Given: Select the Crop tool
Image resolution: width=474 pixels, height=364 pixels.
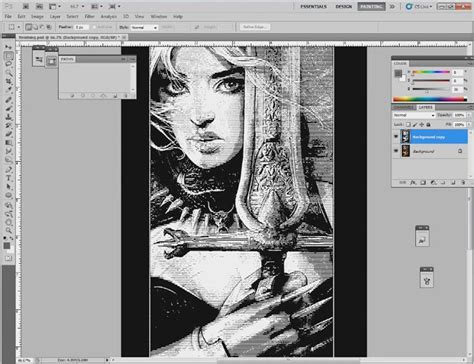Looking at the screenshot, I should [x=8, y=81].
